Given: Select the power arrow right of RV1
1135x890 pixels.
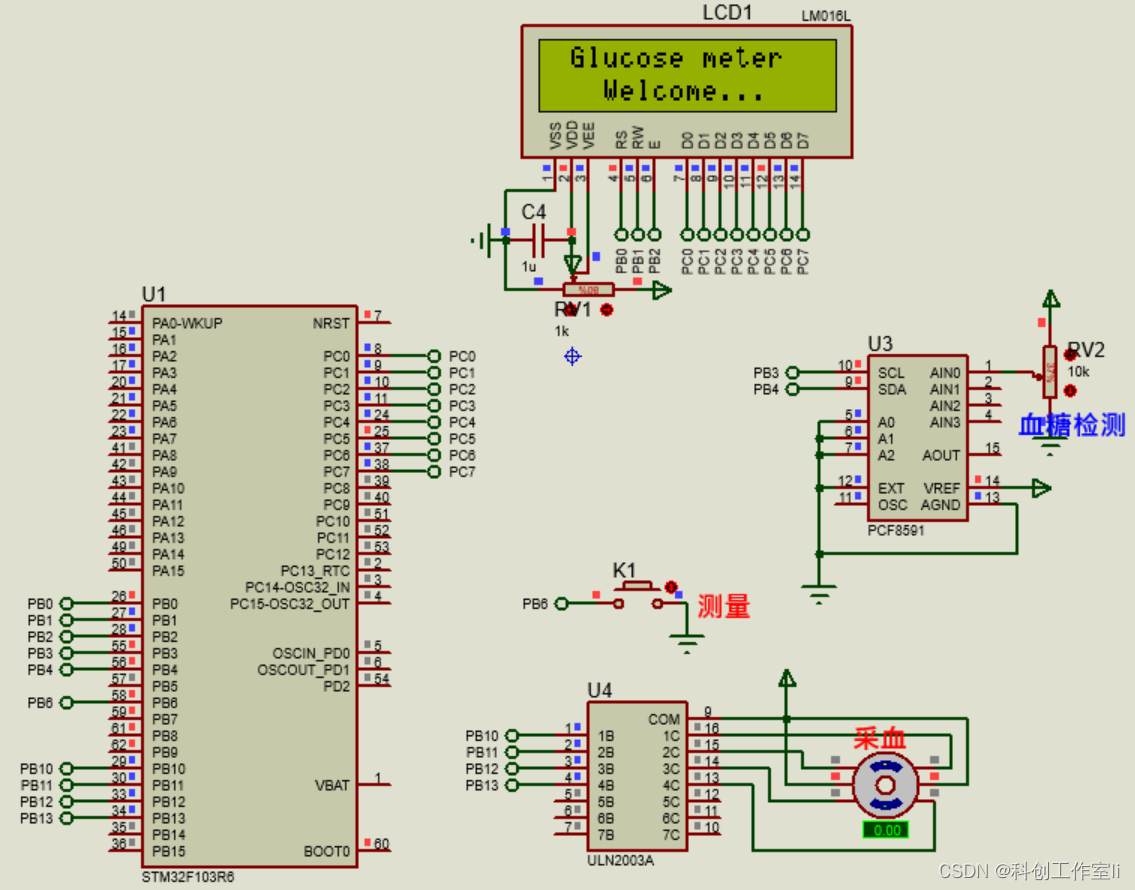Looking at the screenshot, I should [x=662, y=291].
